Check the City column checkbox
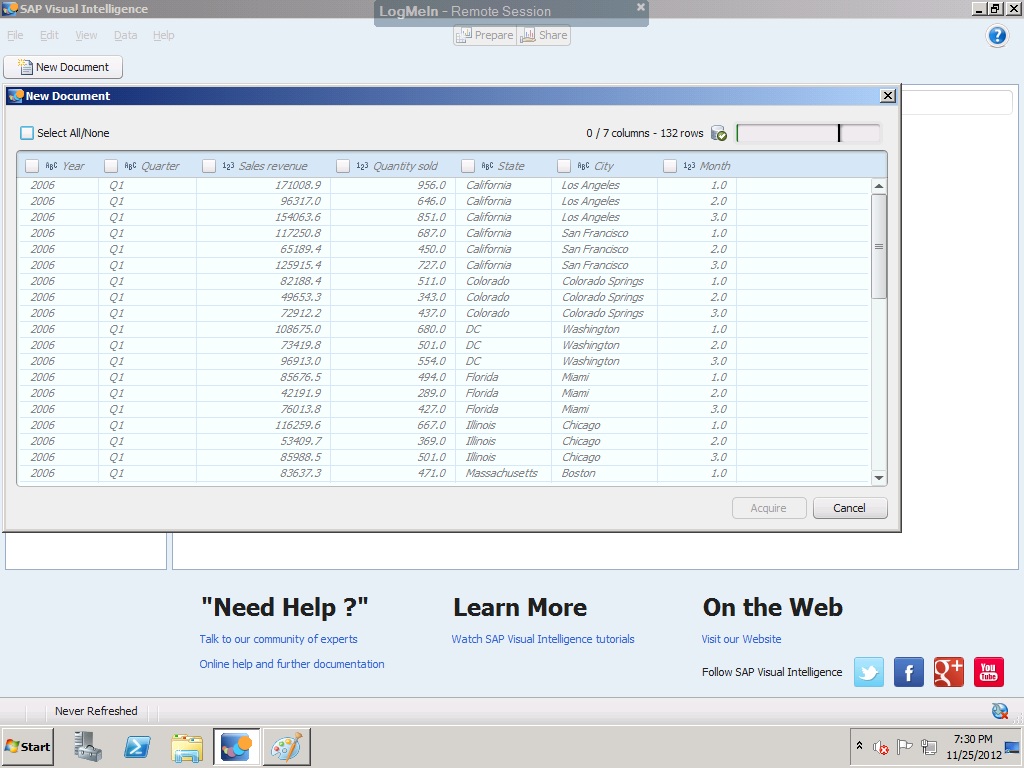 (564, 166)
